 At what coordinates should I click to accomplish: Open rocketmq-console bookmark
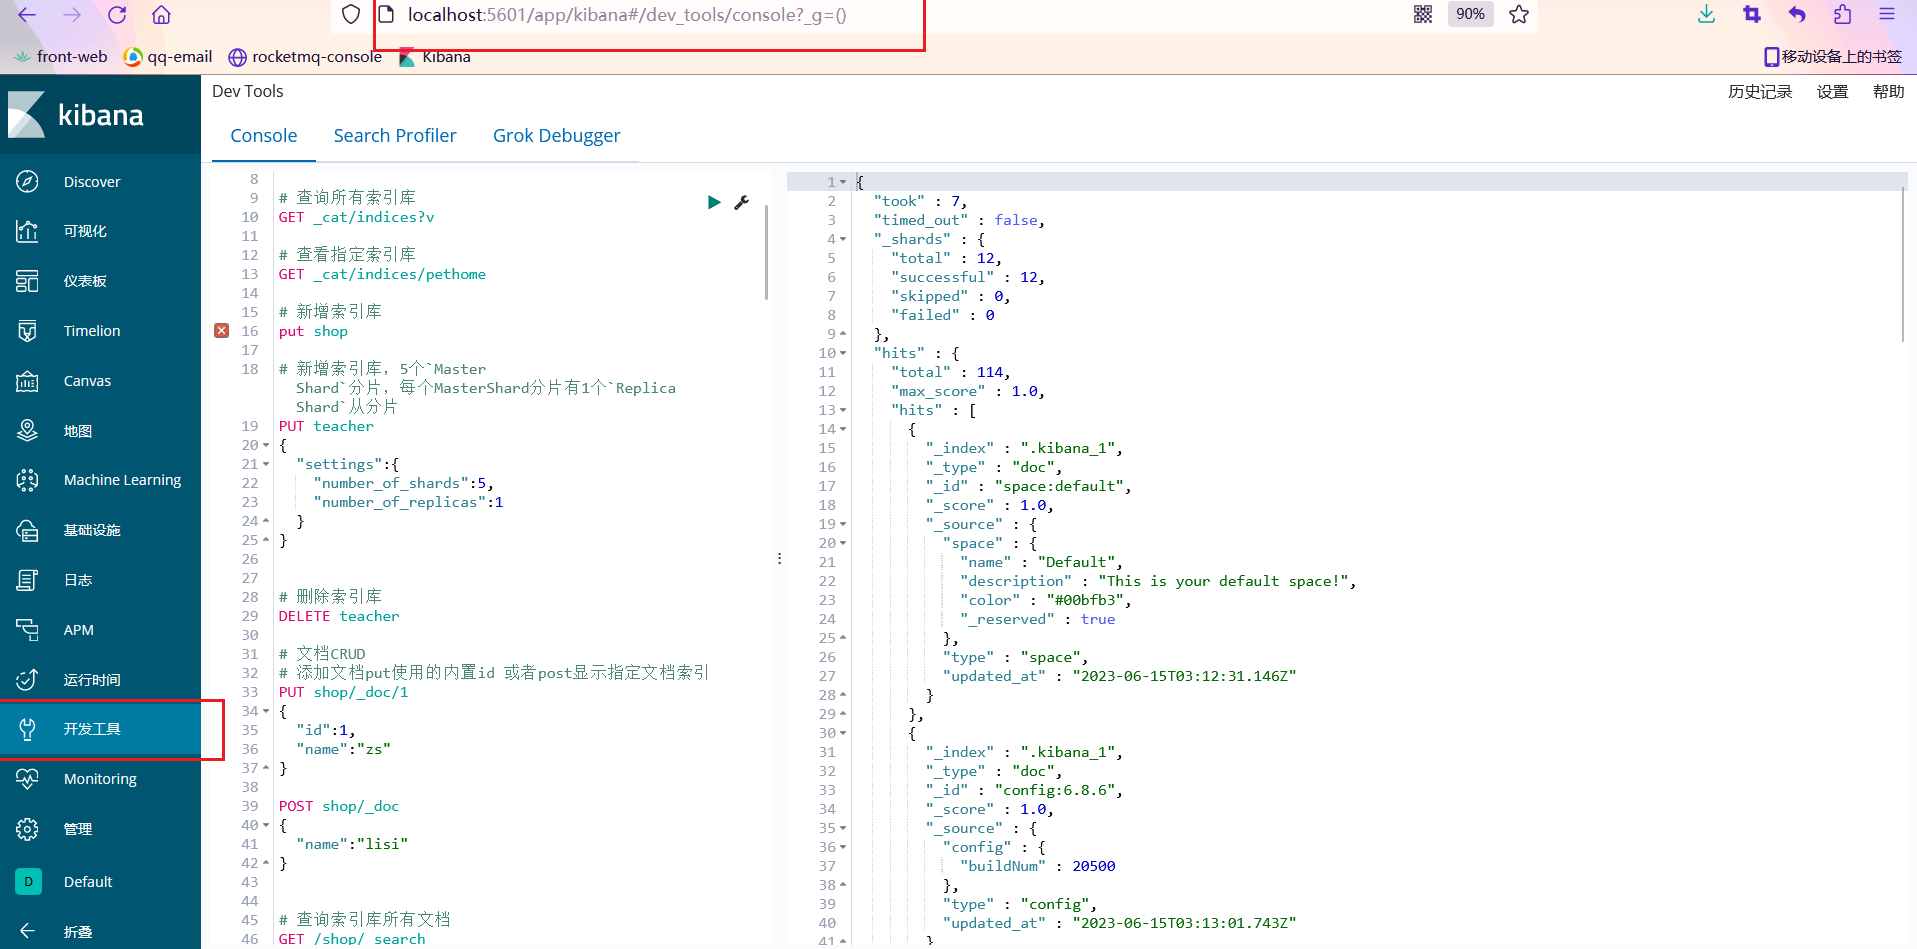(x=305, y=57)
